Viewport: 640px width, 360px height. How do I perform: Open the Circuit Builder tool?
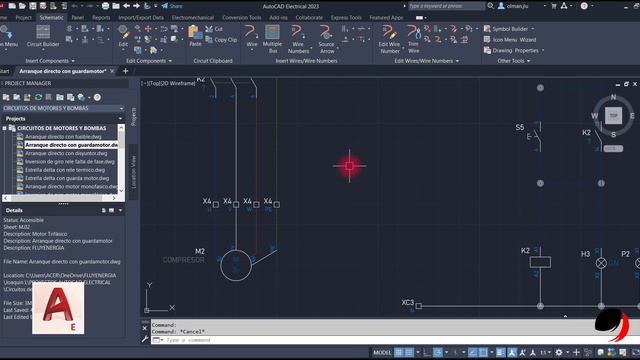tap(43, 36)
